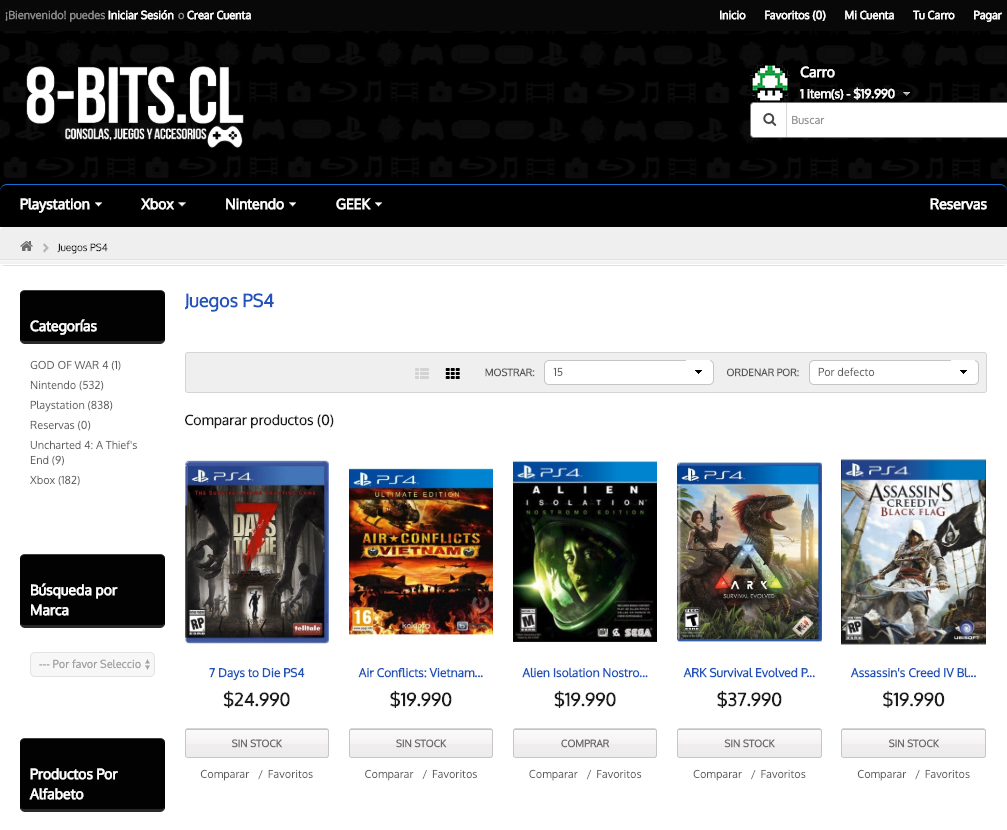Click Comparar under Air Conflicts Vietnam

coord(389,774)
